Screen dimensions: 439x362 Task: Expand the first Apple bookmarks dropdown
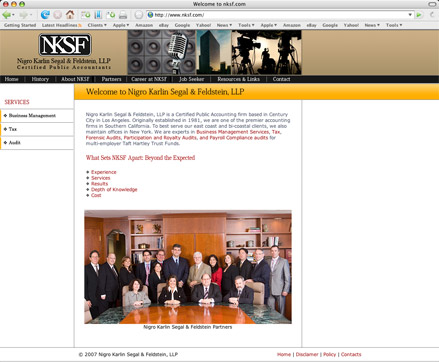[x=121, y=25]
